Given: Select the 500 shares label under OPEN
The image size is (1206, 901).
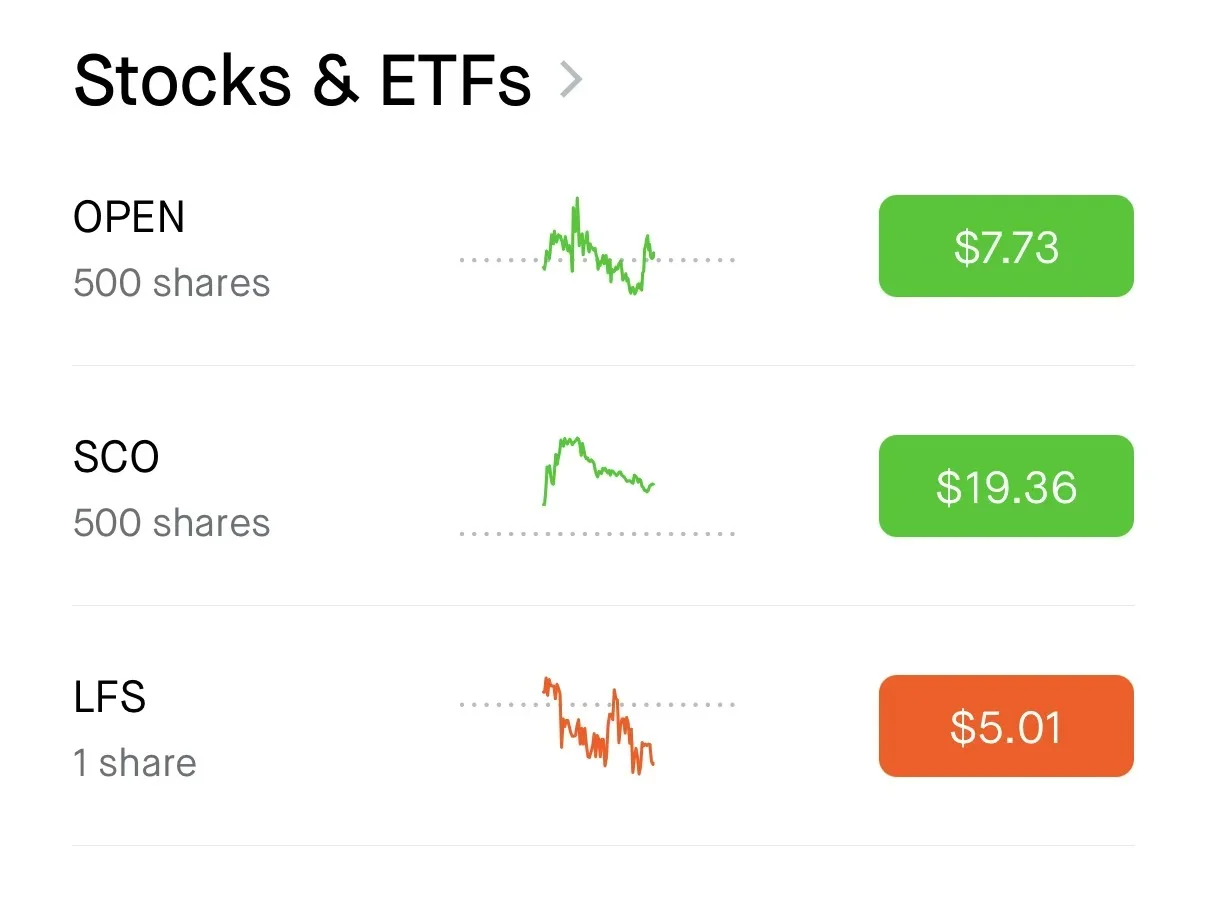Looking at the screenshot, I should point(171,283).
